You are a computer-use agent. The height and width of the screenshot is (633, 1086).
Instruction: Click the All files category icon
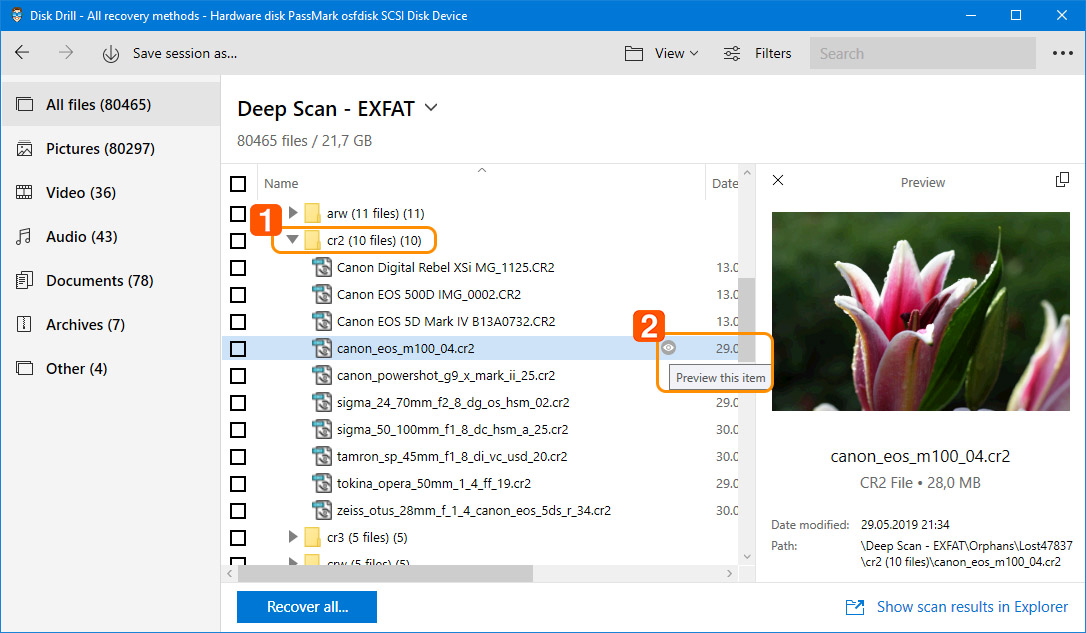24,105
